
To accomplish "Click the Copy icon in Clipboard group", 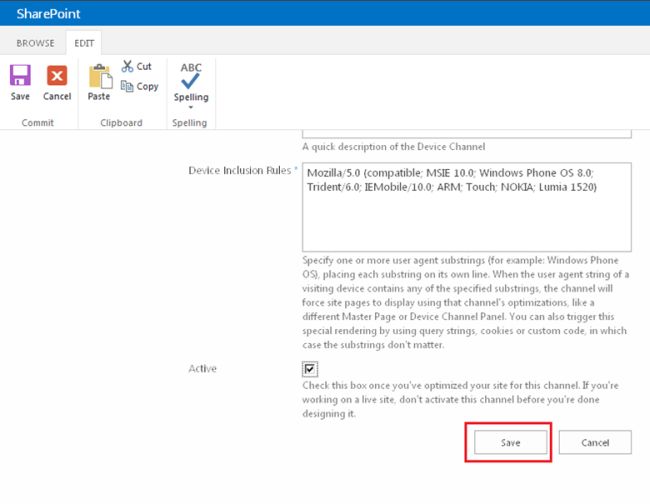I will click(x=127, y=86).
